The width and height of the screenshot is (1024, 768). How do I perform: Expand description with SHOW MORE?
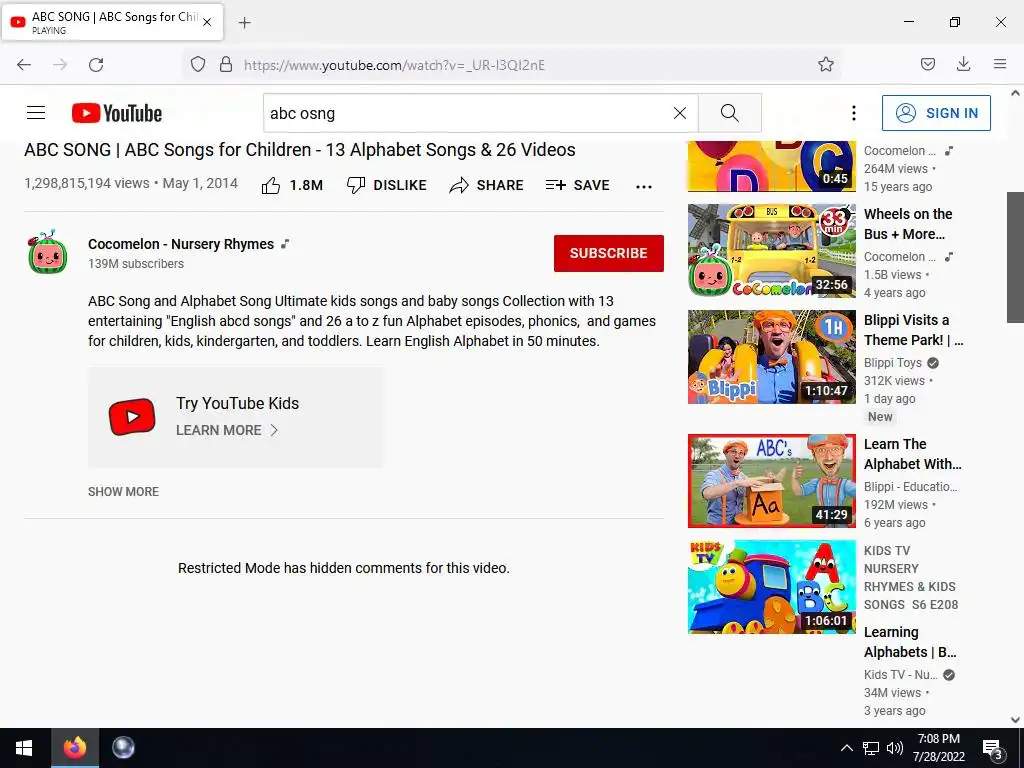(x=123, y=492)
